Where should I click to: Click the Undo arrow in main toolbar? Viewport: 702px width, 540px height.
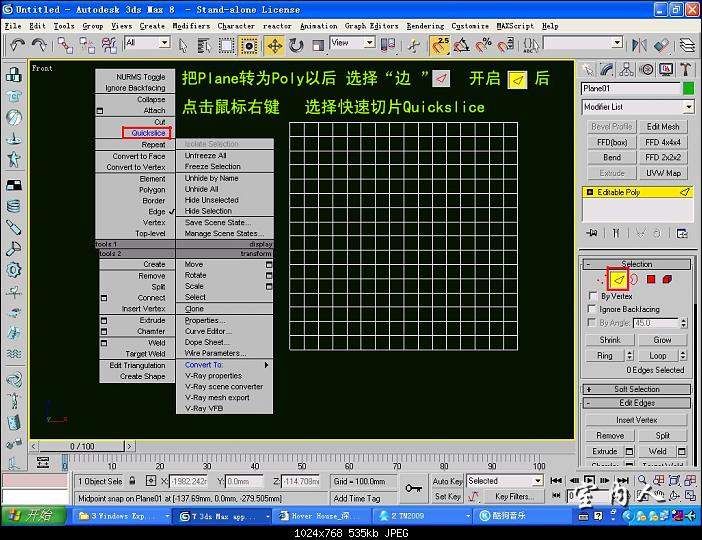[x=17, y=45]
